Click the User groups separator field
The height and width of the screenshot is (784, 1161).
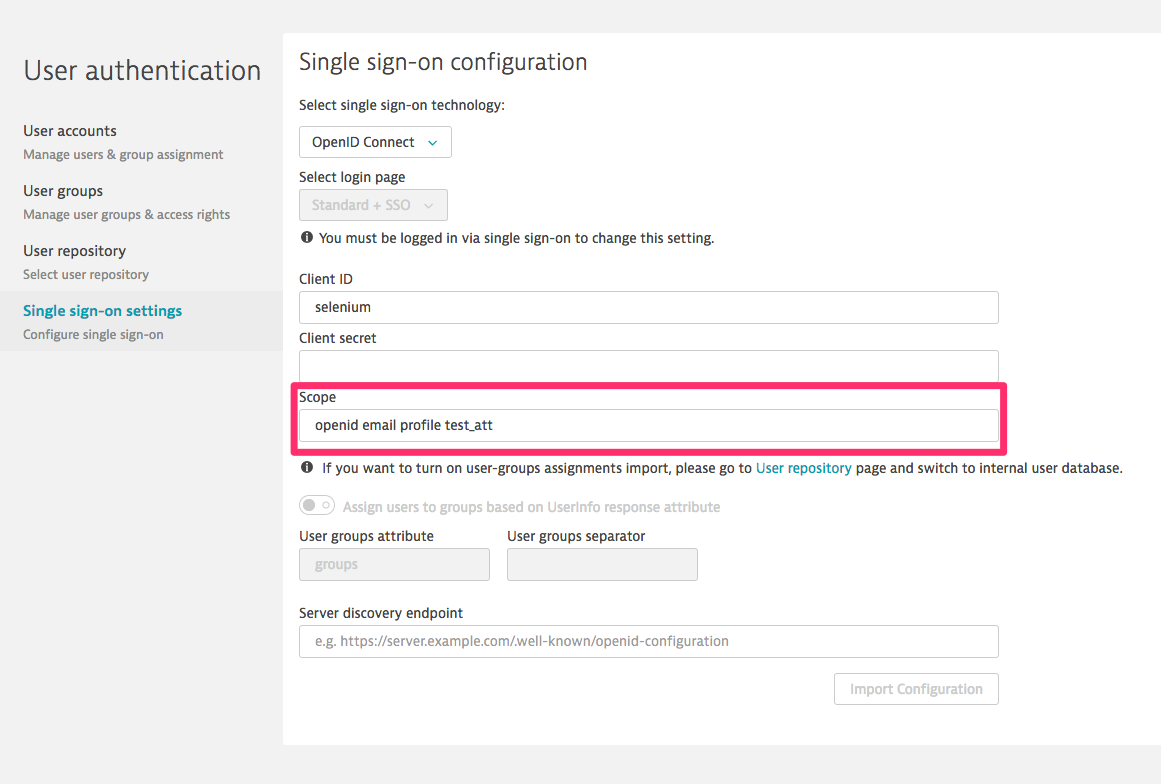pyautogui.click(x=602, y=564)
